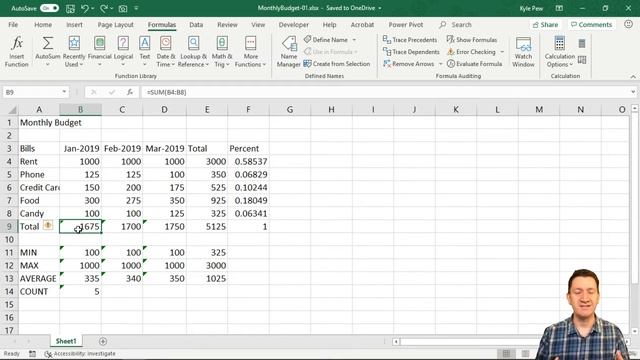This screenshot has width=640, height=360.
Task: Open the Logical functions icon
Action: click(x=123, y=43)
